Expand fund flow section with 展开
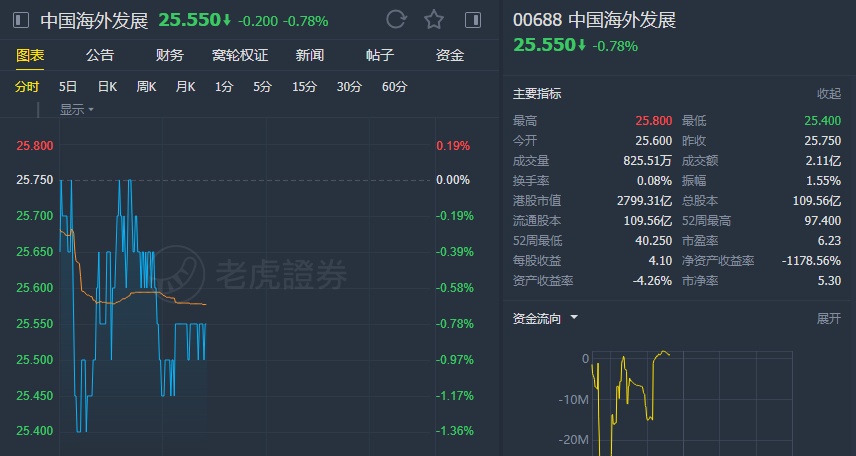 829,318
